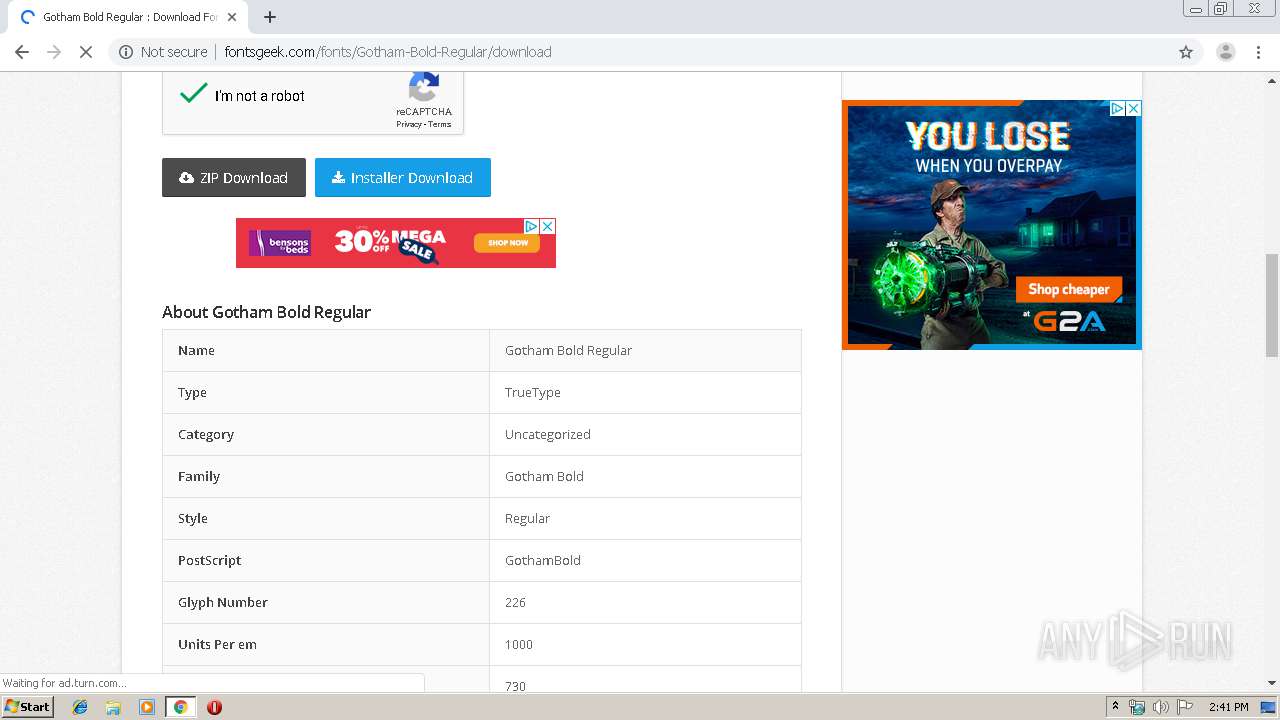Go back to the previous page
Image resolution: width=1280 pixels, height=720 pixels.
tap(22, 52)
